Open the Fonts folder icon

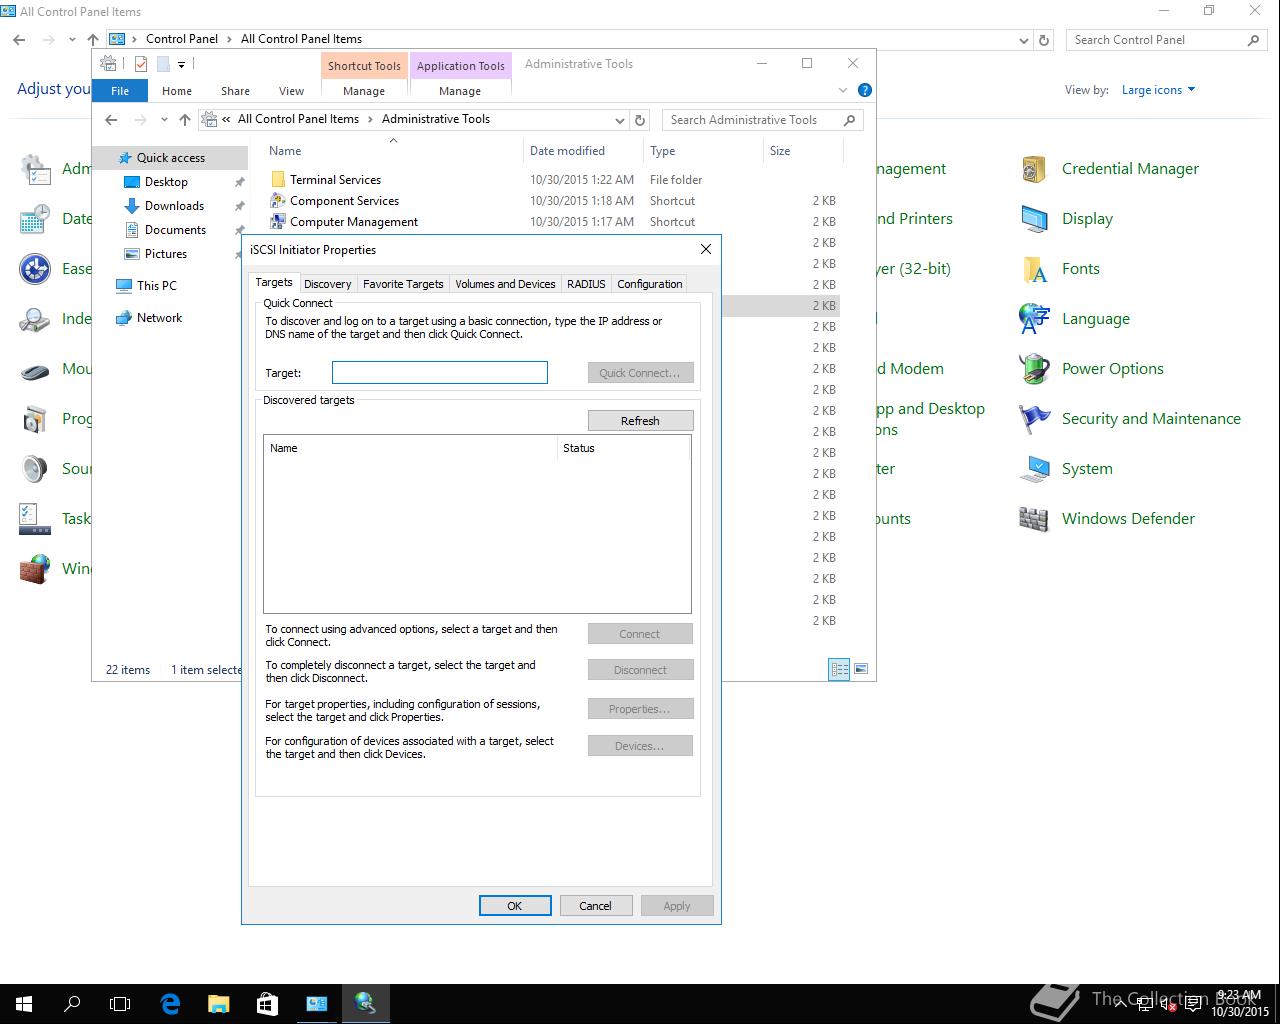point(1034,269)
